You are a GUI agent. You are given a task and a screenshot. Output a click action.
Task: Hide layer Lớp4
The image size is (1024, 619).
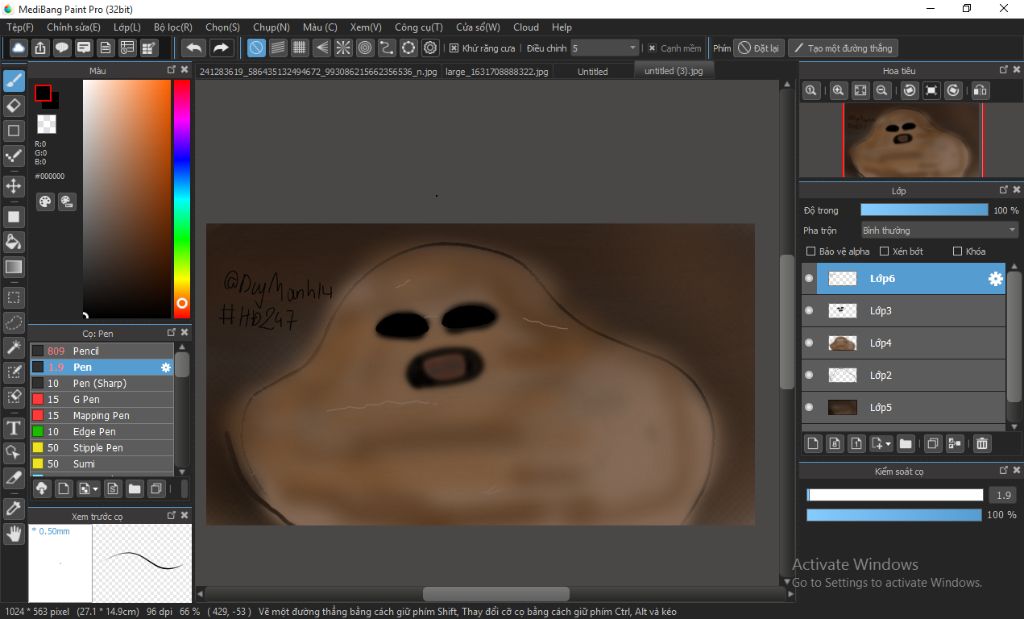[x=809, y=343]
